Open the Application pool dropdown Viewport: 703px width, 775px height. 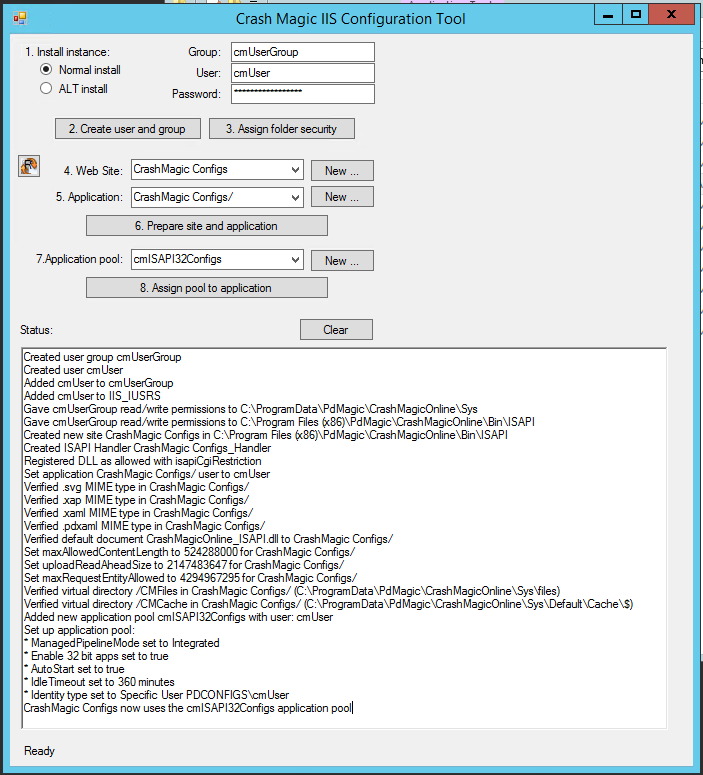pos(218,259)
